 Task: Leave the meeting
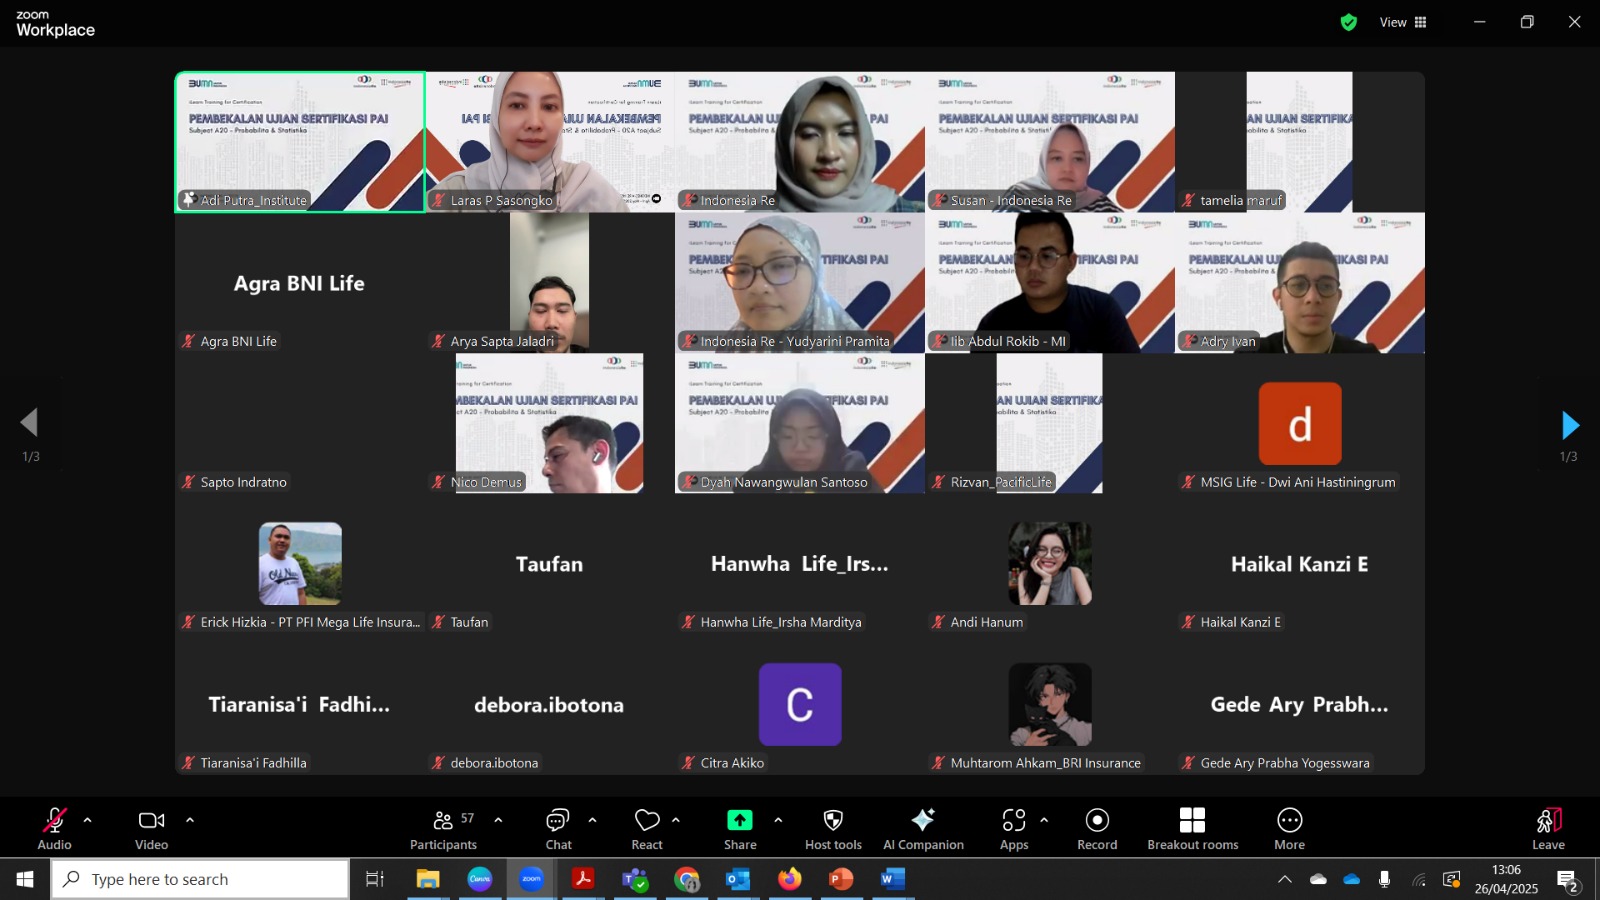point(1548,829)
